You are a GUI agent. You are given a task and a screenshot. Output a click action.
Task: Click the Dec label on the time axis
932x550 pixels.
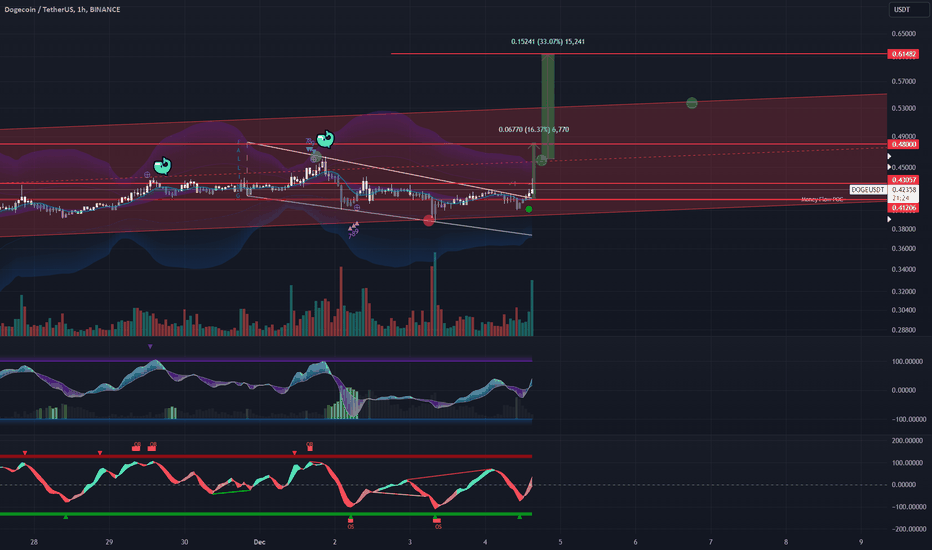pos(259,542)
